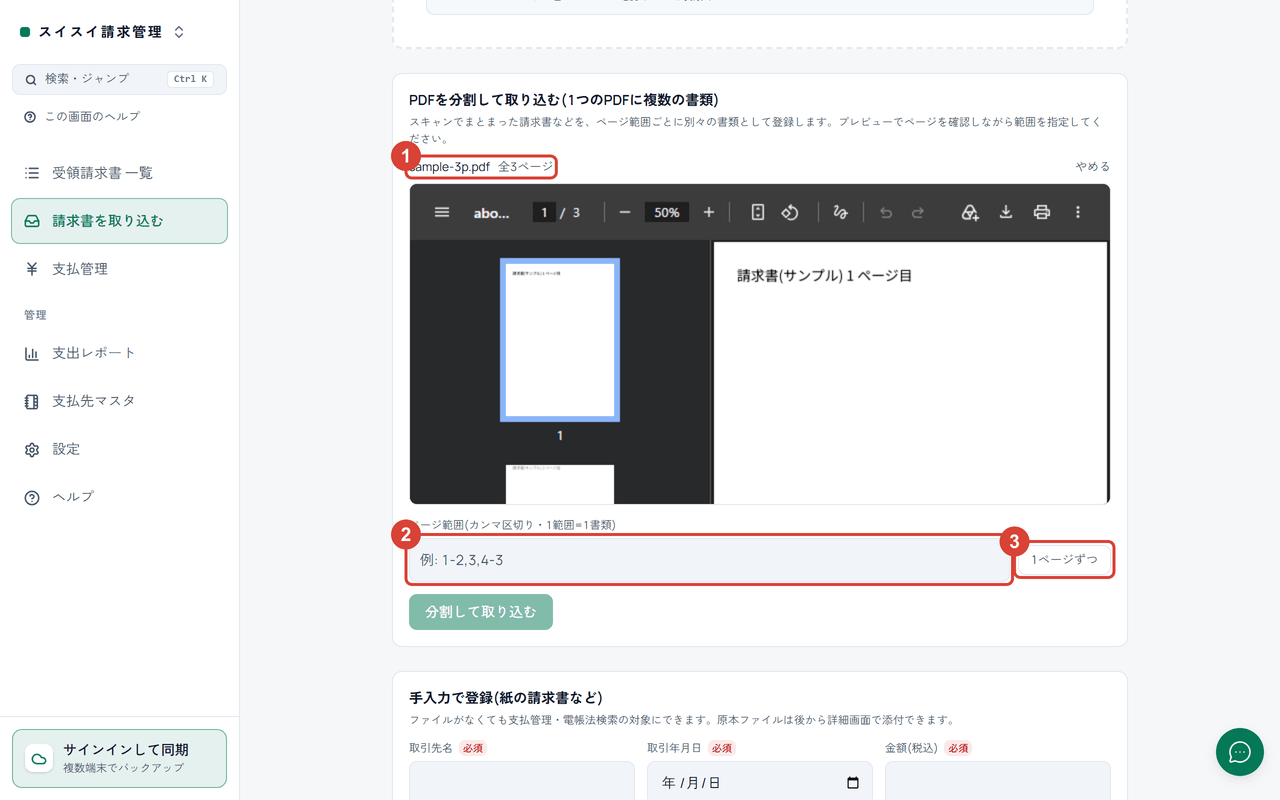Viewport: 1280px width, 800px height.
Task: Select the second page thumbnail below page 1
Action: point(560,484)
